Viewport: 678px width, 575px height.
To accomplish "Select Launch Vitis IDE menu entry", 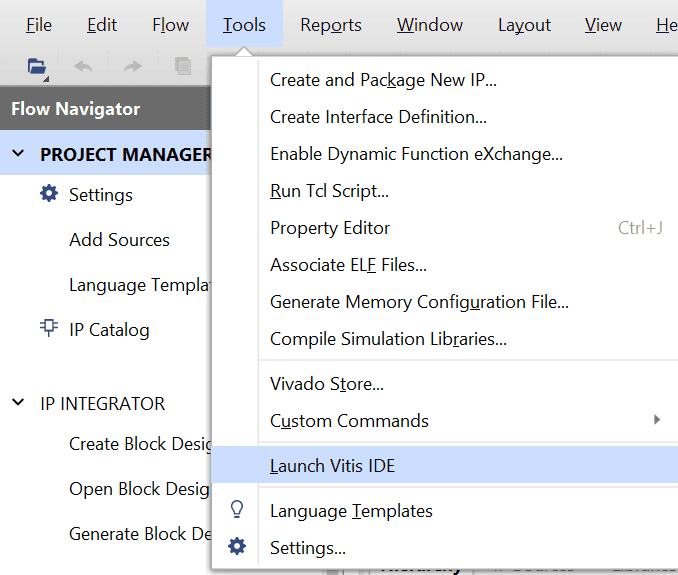I will point(333,465).
